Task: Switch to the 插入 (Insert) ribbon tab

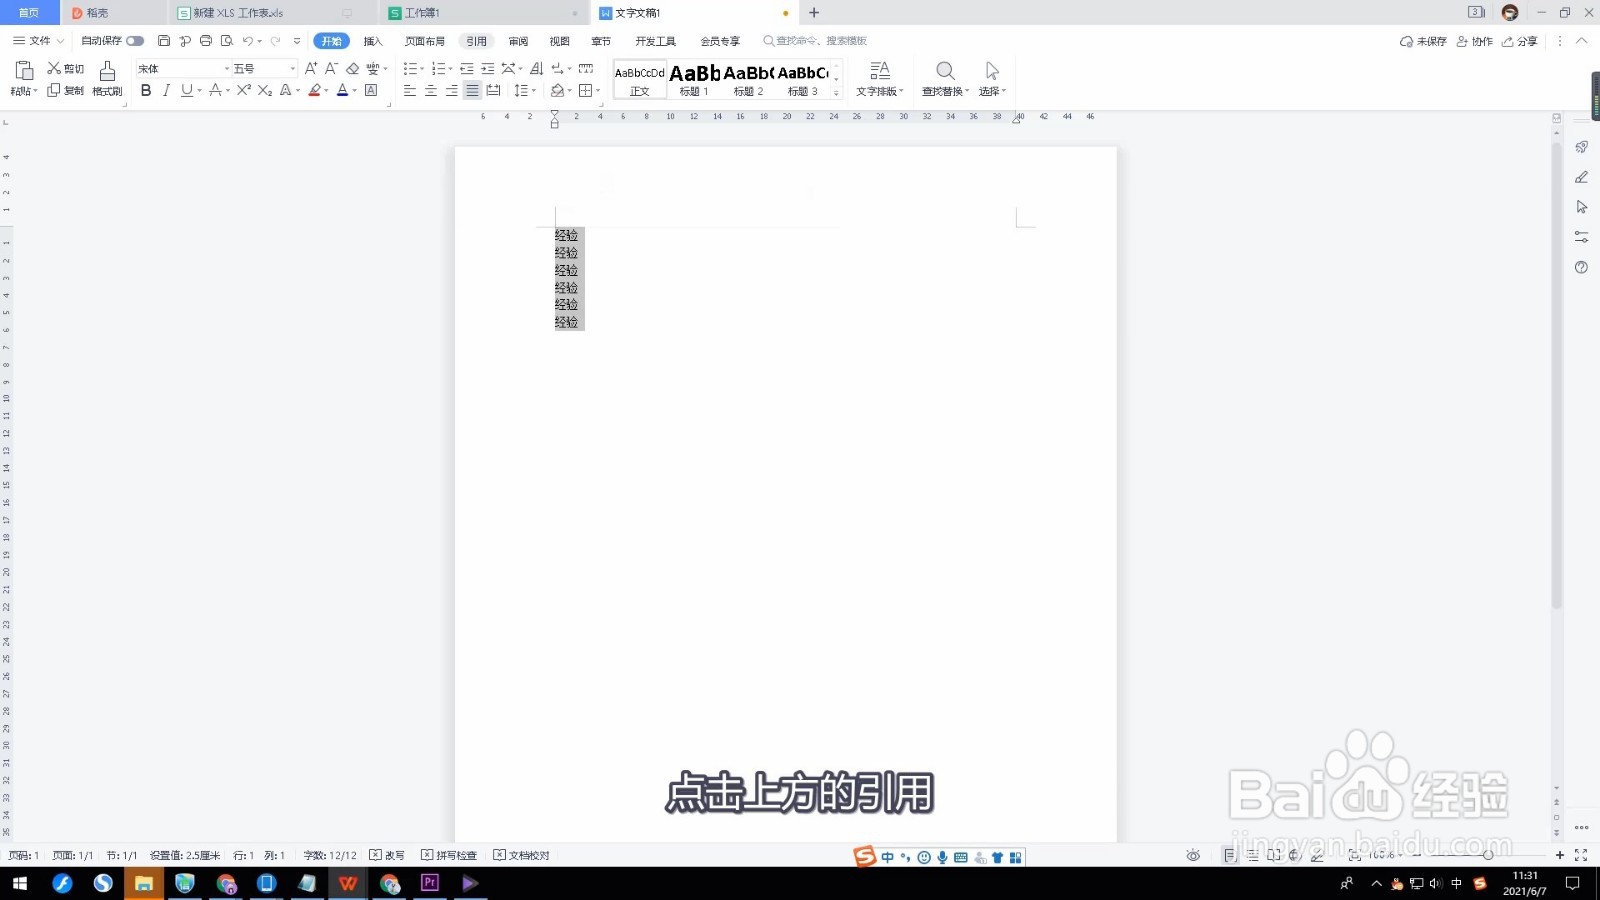Action: pyautogui.click(x=373, y=41)
